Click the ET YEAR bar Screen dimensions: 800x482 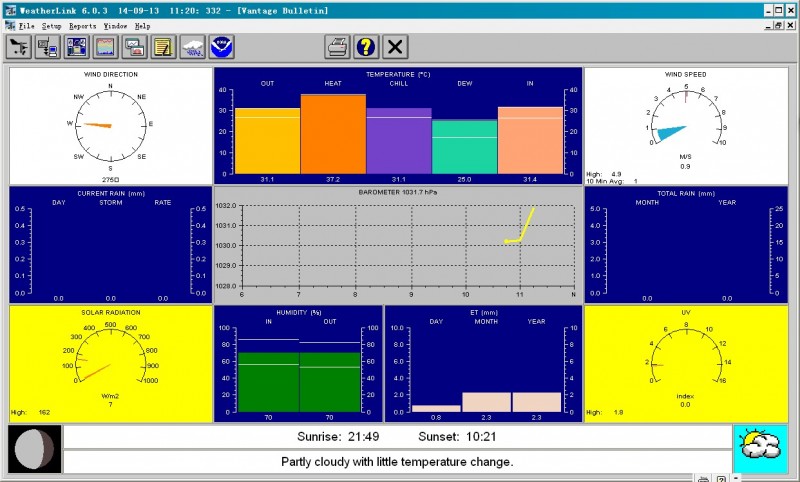point(537,402)
